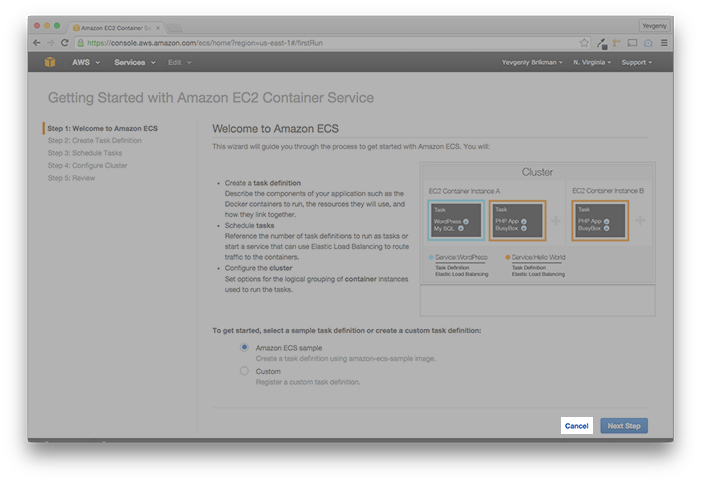This screenshot has height=482, width=701.
Task: Close the Amazon EC2 Container tab
Action: (158, 28)
